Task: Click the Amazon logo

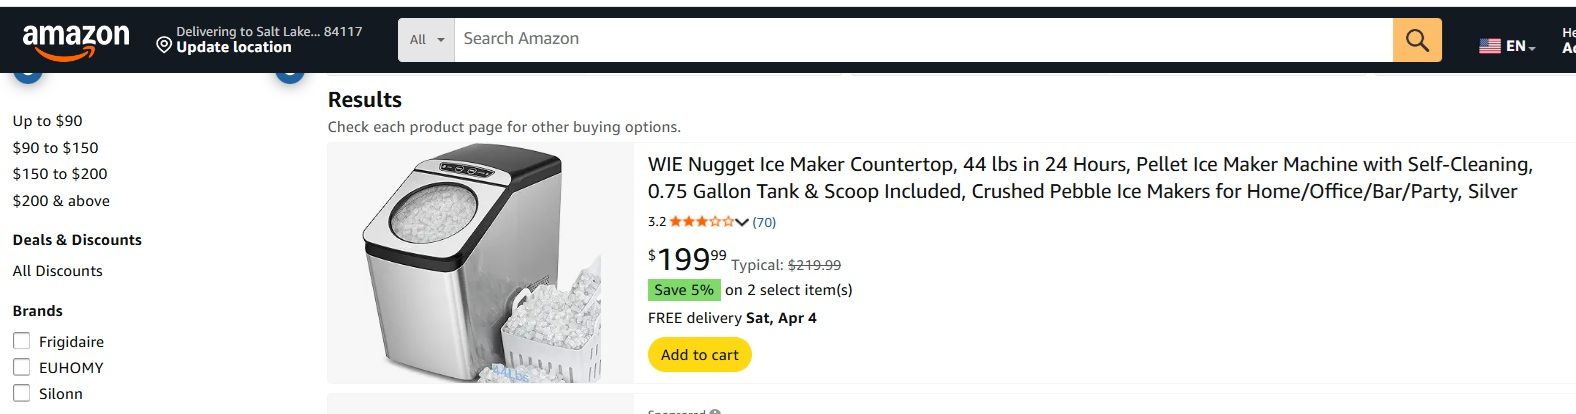Action: (76, 40)
